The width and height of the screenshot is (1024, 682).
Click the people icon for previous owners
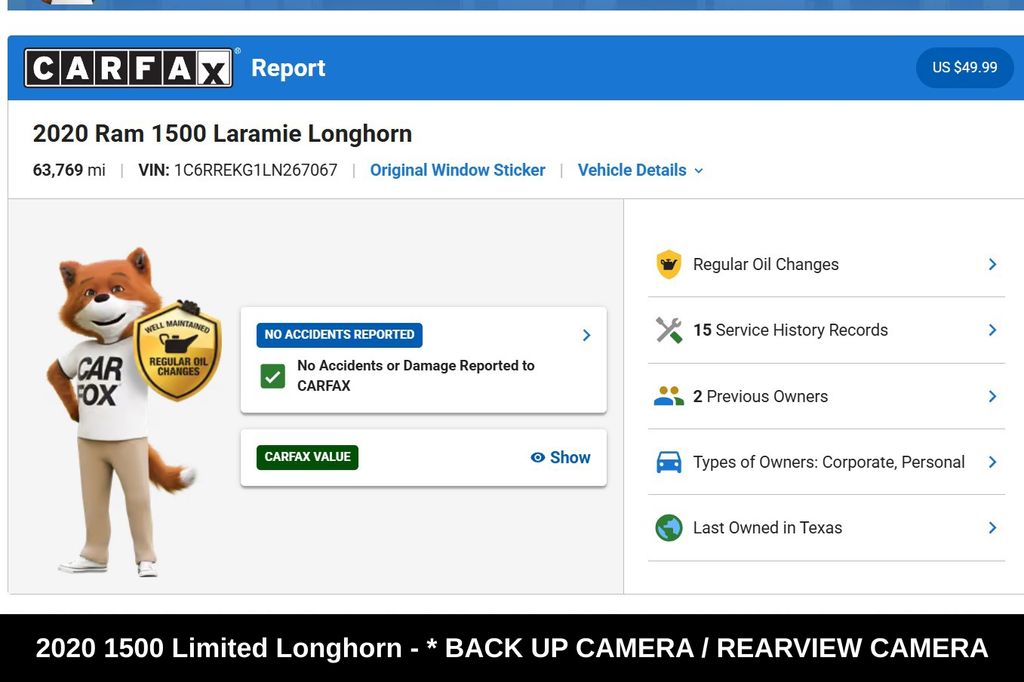coord(669,396)
